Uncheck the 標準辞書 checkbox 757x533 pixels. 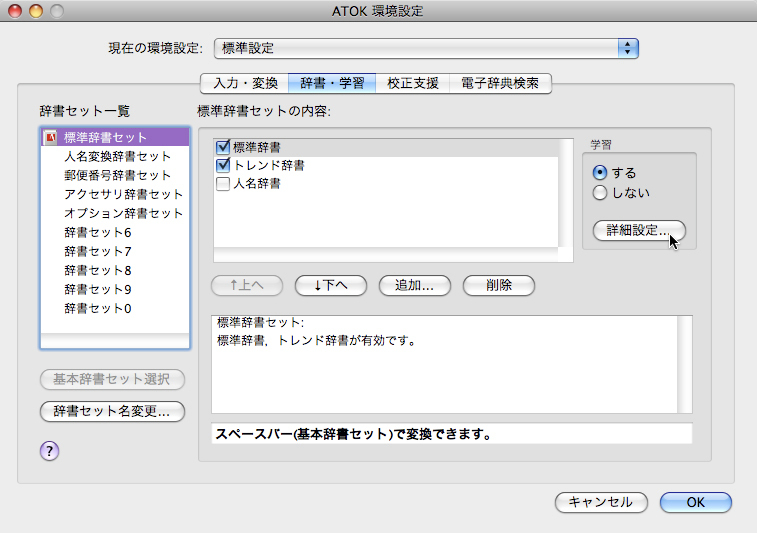pyautogui.click(x=223, y=146)
